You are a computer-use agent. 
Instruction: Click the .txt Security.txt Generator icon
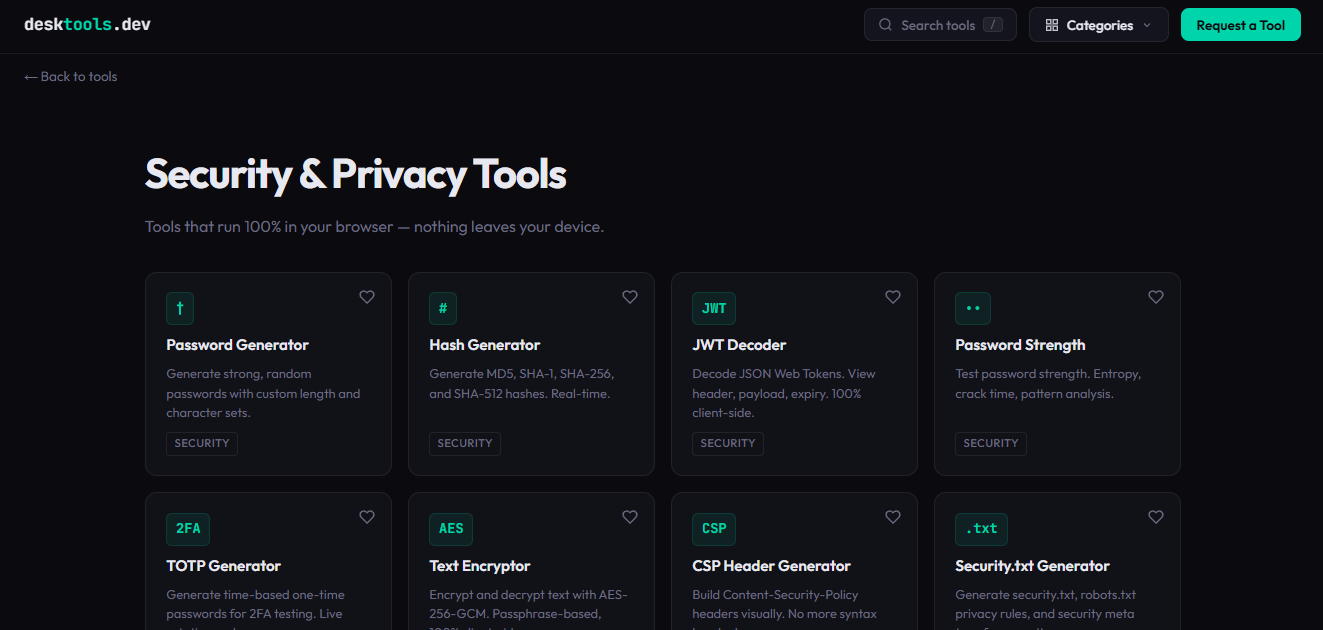coord(981,528)
